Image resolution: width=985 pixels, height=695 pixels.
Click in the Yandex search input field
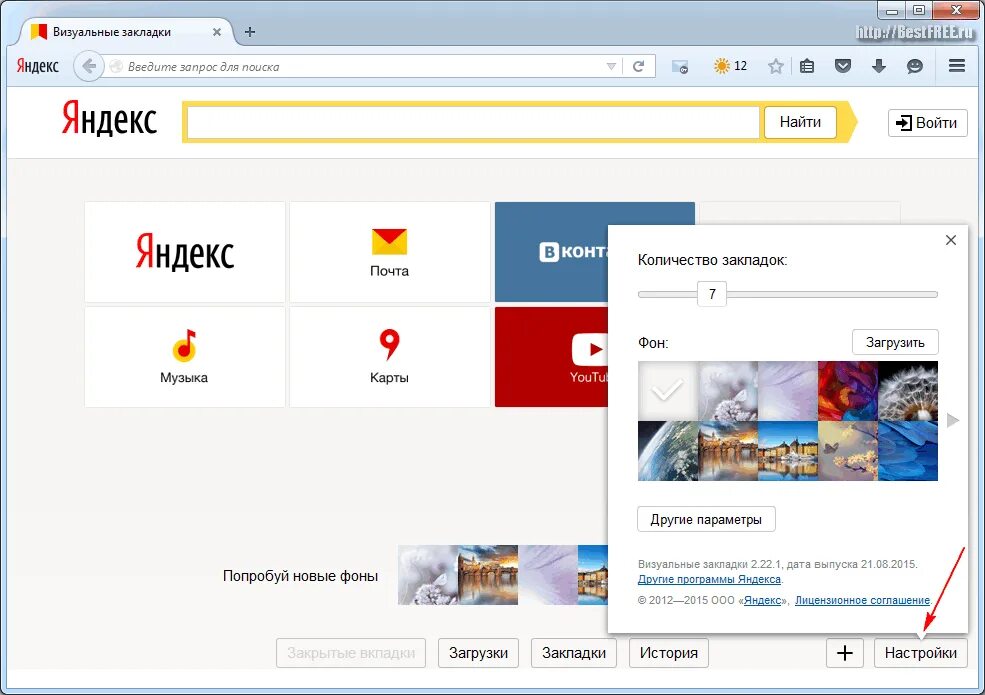pyautogui.click(x=473, y=122)
